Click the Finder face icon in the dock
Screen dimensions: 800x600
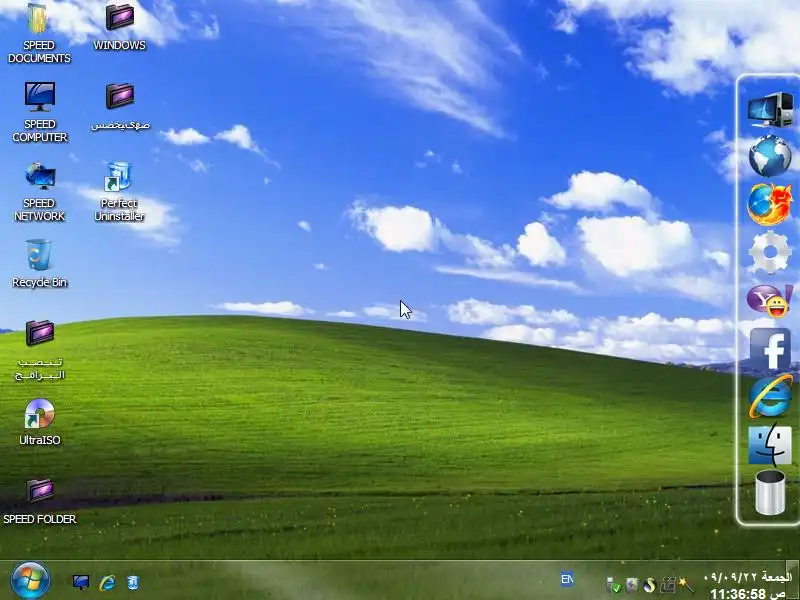[770, 445]
